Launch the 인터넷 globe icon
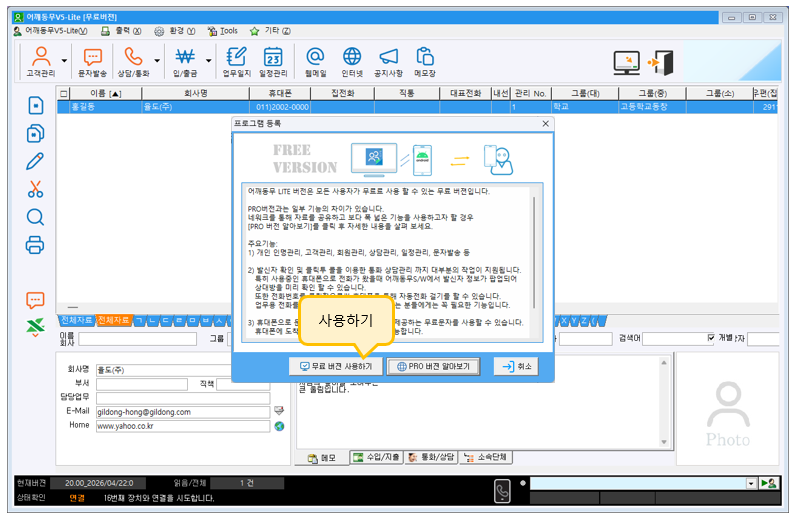 [352, 62]
